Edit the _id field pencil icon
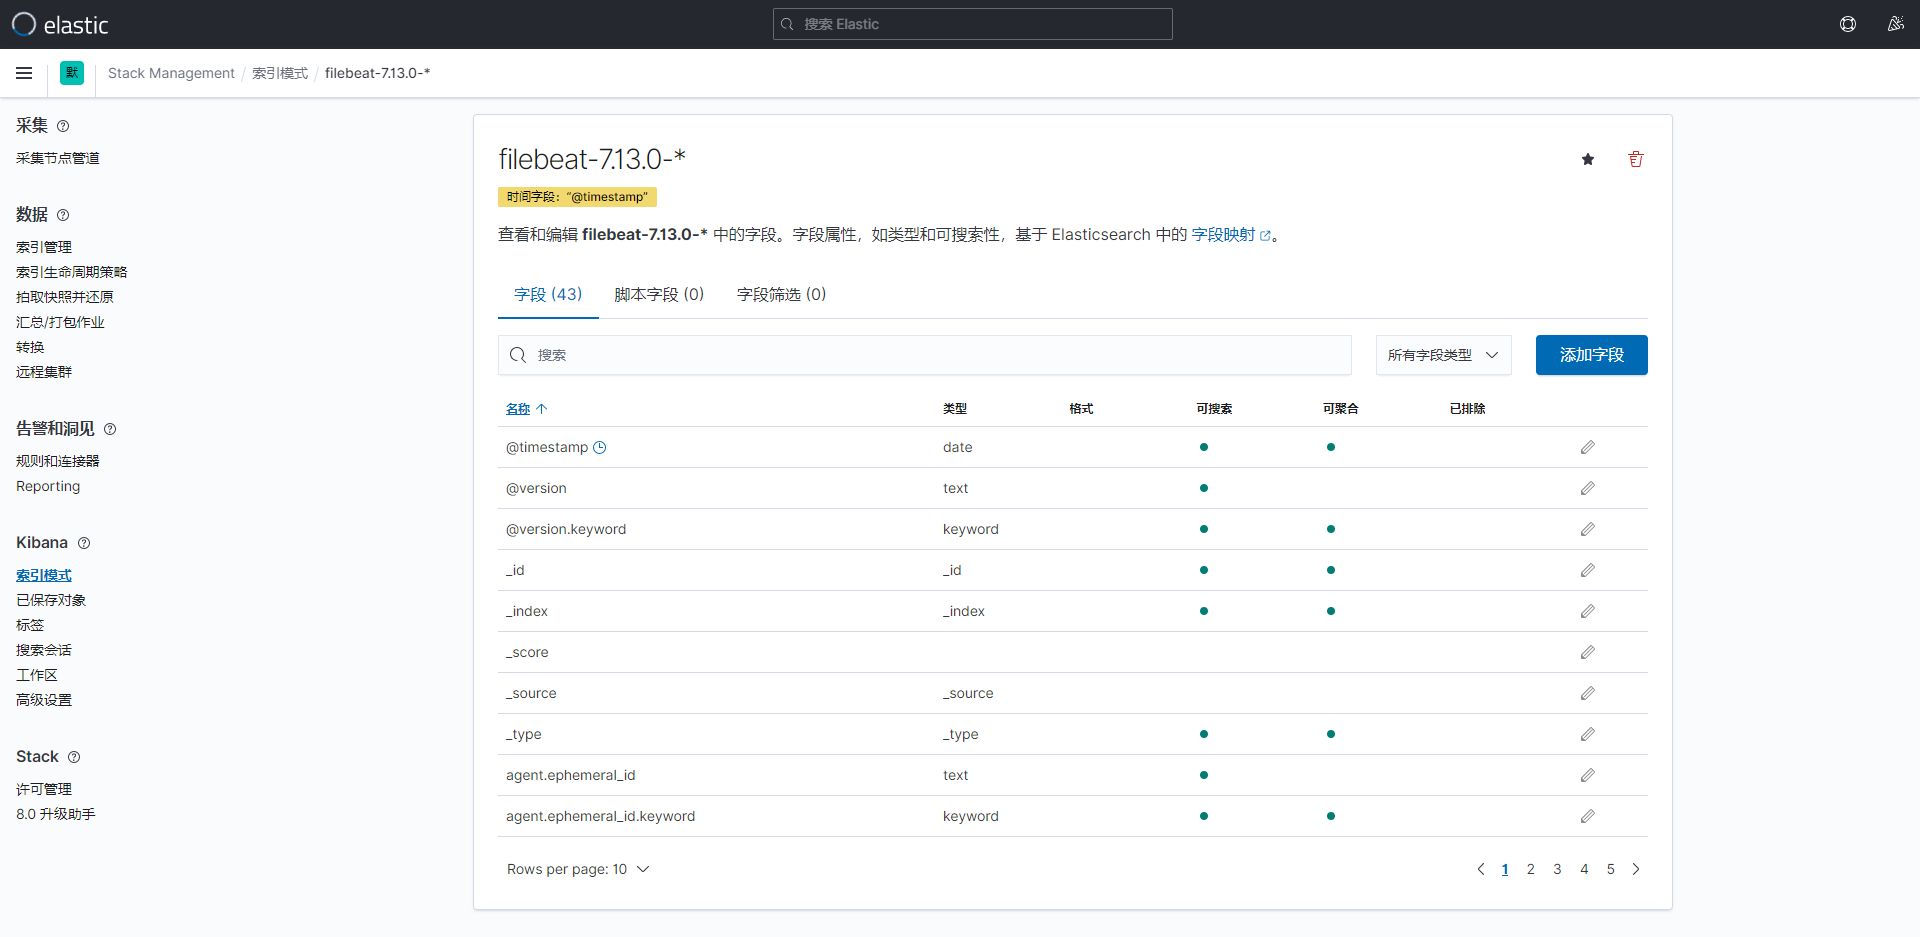Viewport: 1920px width, 937px height. tap(1588, 570)
